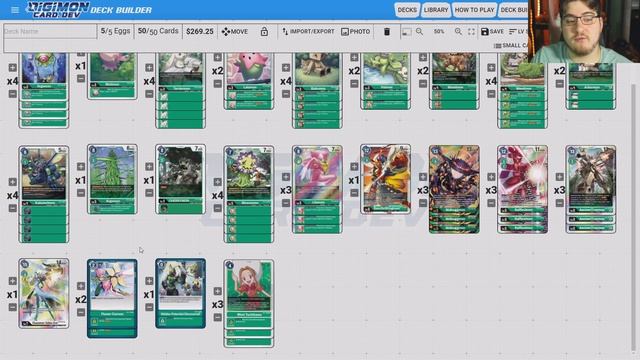Click the 50/50 Cards counter
Viewport: 640px width, 360px height.
(x=158, y=31)
